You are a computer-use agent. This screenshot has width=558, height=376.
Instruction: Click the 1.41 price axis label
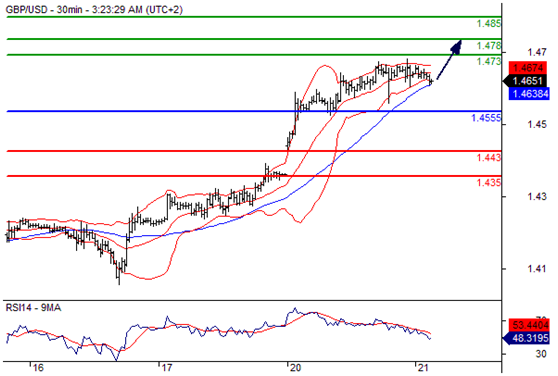[x=537, y=269]
